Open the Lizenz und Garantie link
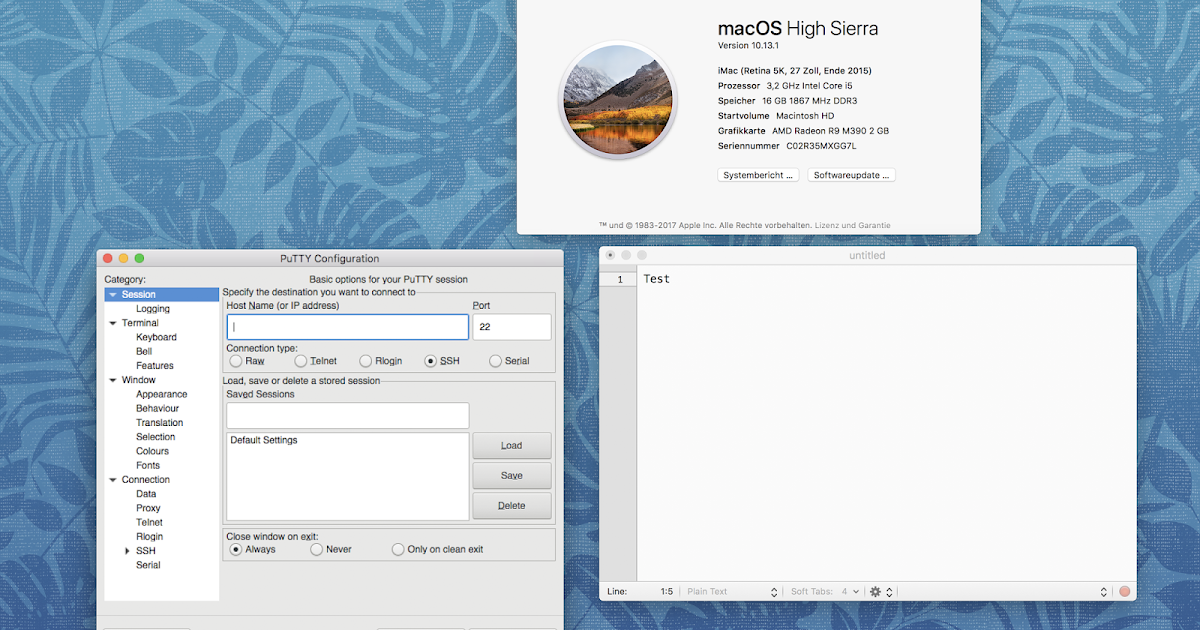This screenshot has width=1200, height=630. click(x=852, y=225)
